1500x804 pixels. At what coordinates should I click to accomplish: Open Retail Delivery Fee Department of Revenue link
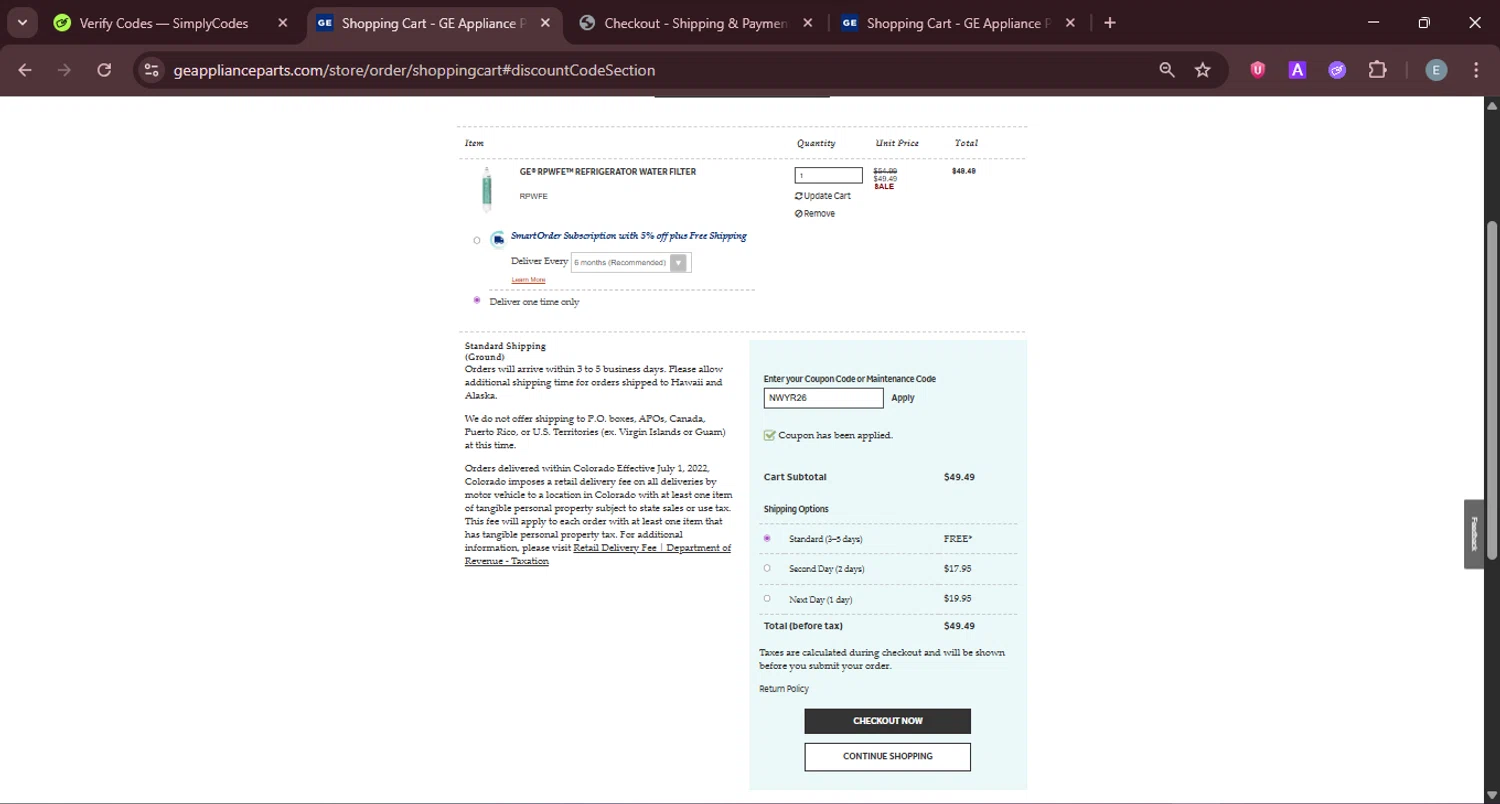pos(598,554)
